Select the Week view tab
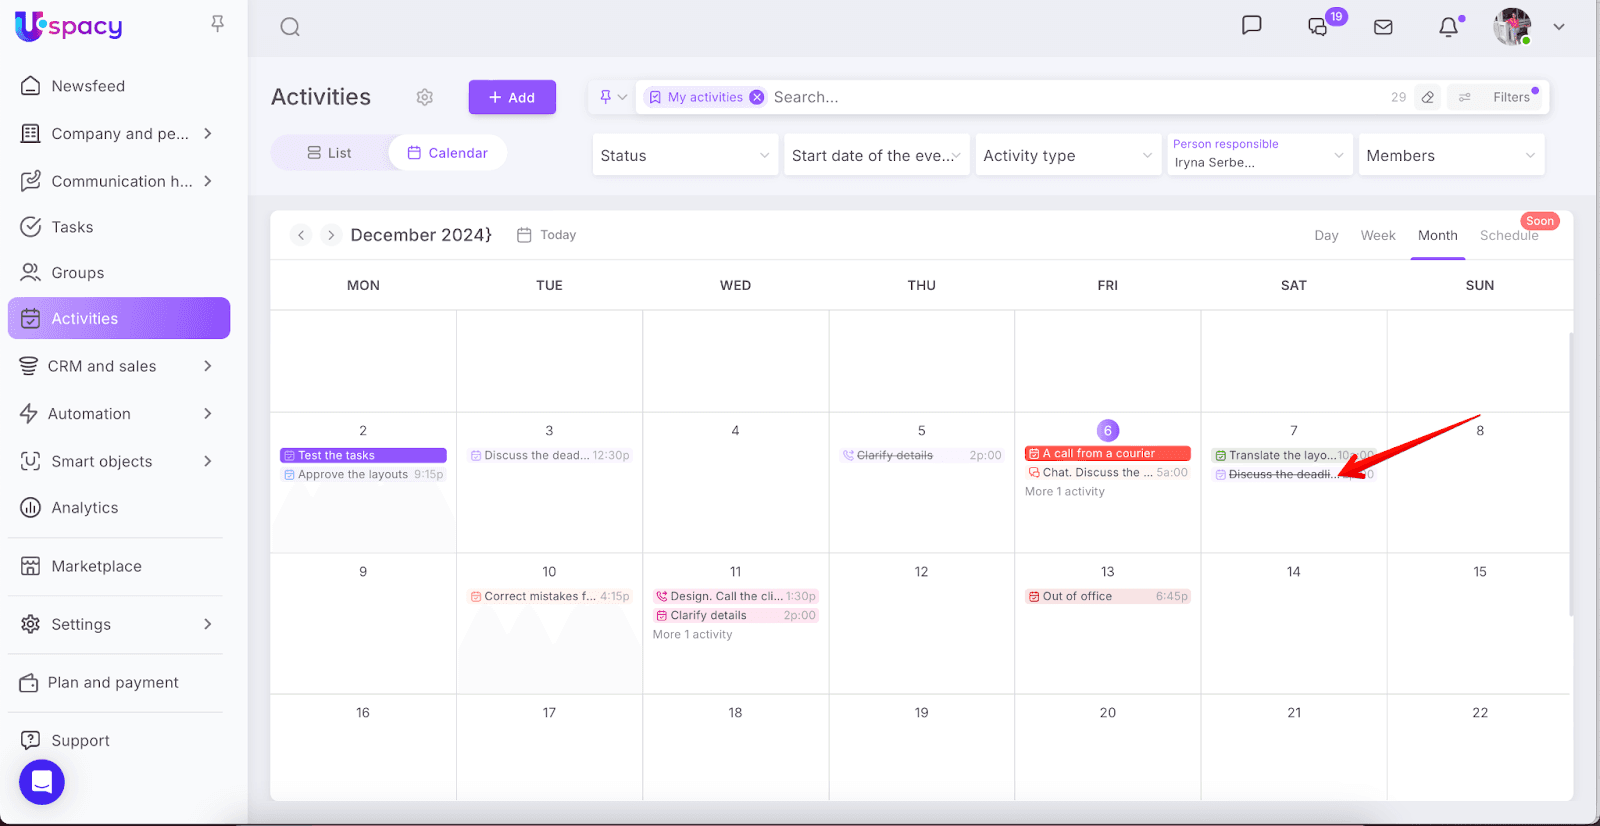The width and height of the screenshot is (1600, 826). tap(1377, 235)
